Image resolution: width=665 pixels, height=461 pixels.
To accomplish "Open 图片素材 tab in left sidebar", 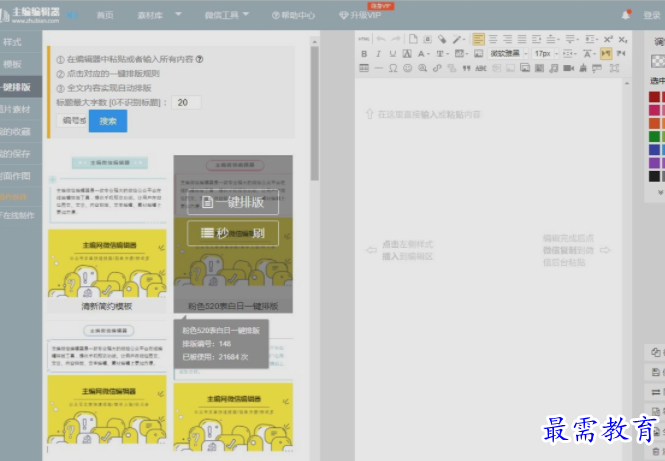I will pyautogui.click(x=16, y=109).
